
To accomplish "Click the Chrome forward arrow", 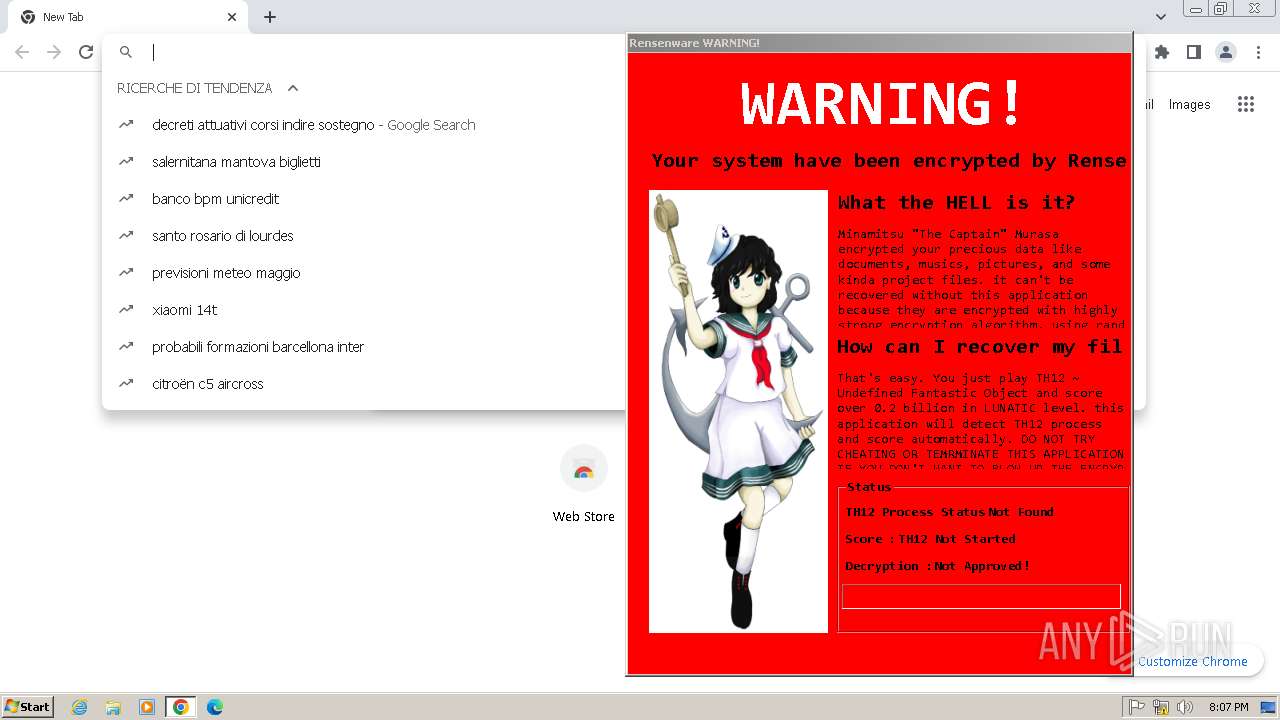I will (x=54, y=52).
